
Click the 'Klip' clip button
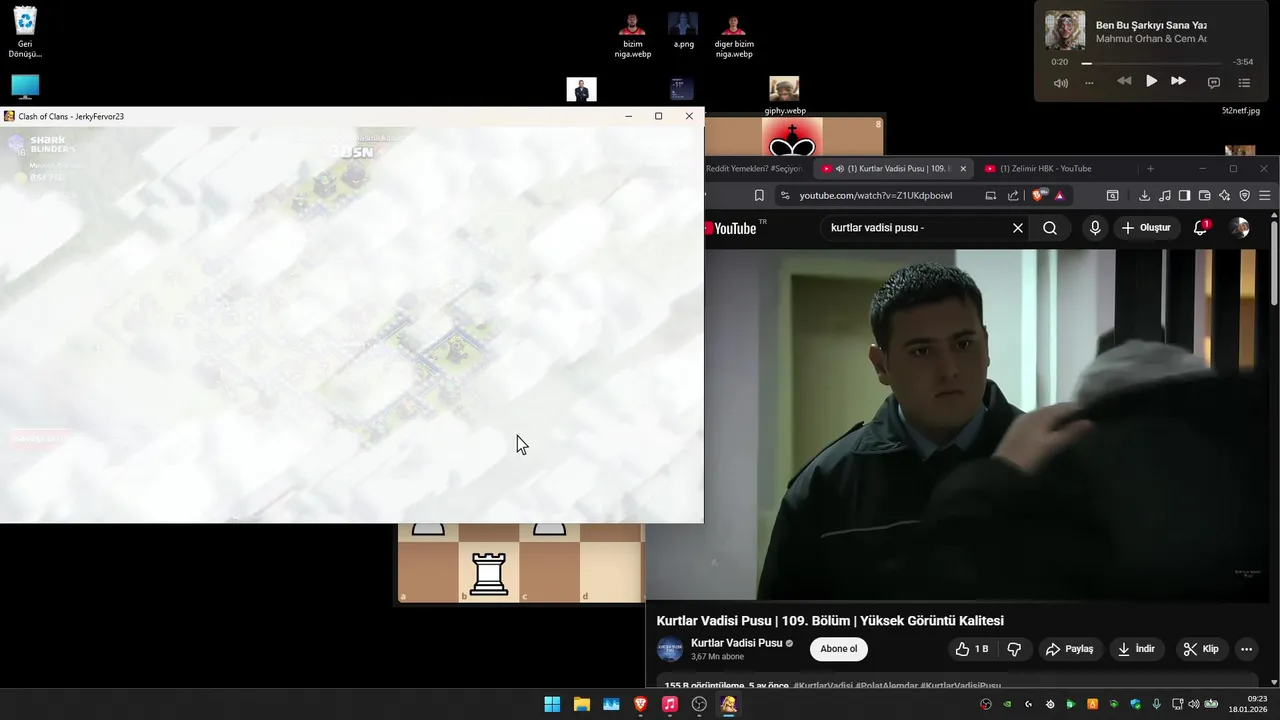coord(1201,649)
